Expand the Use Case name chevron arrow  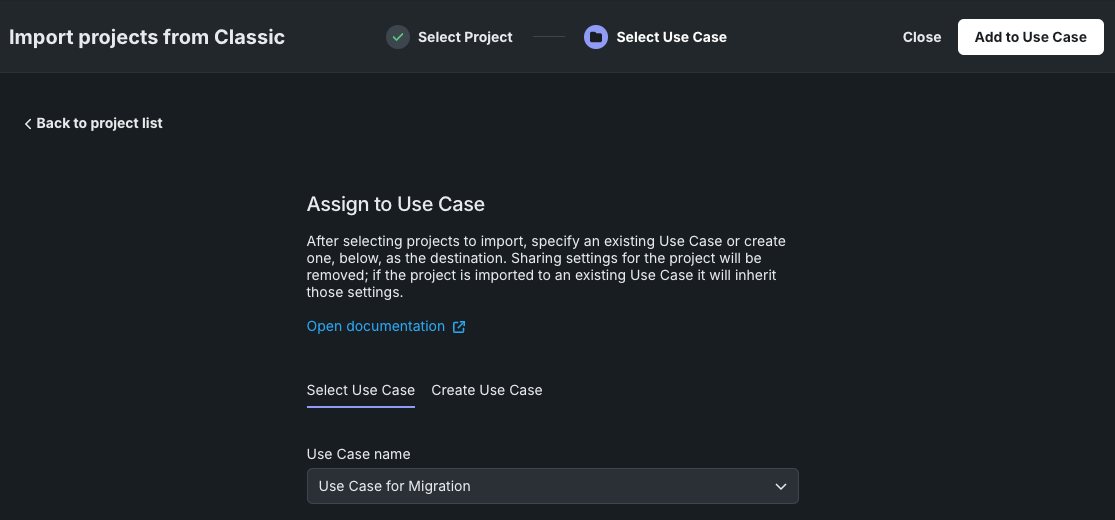[x=781, y=486]
